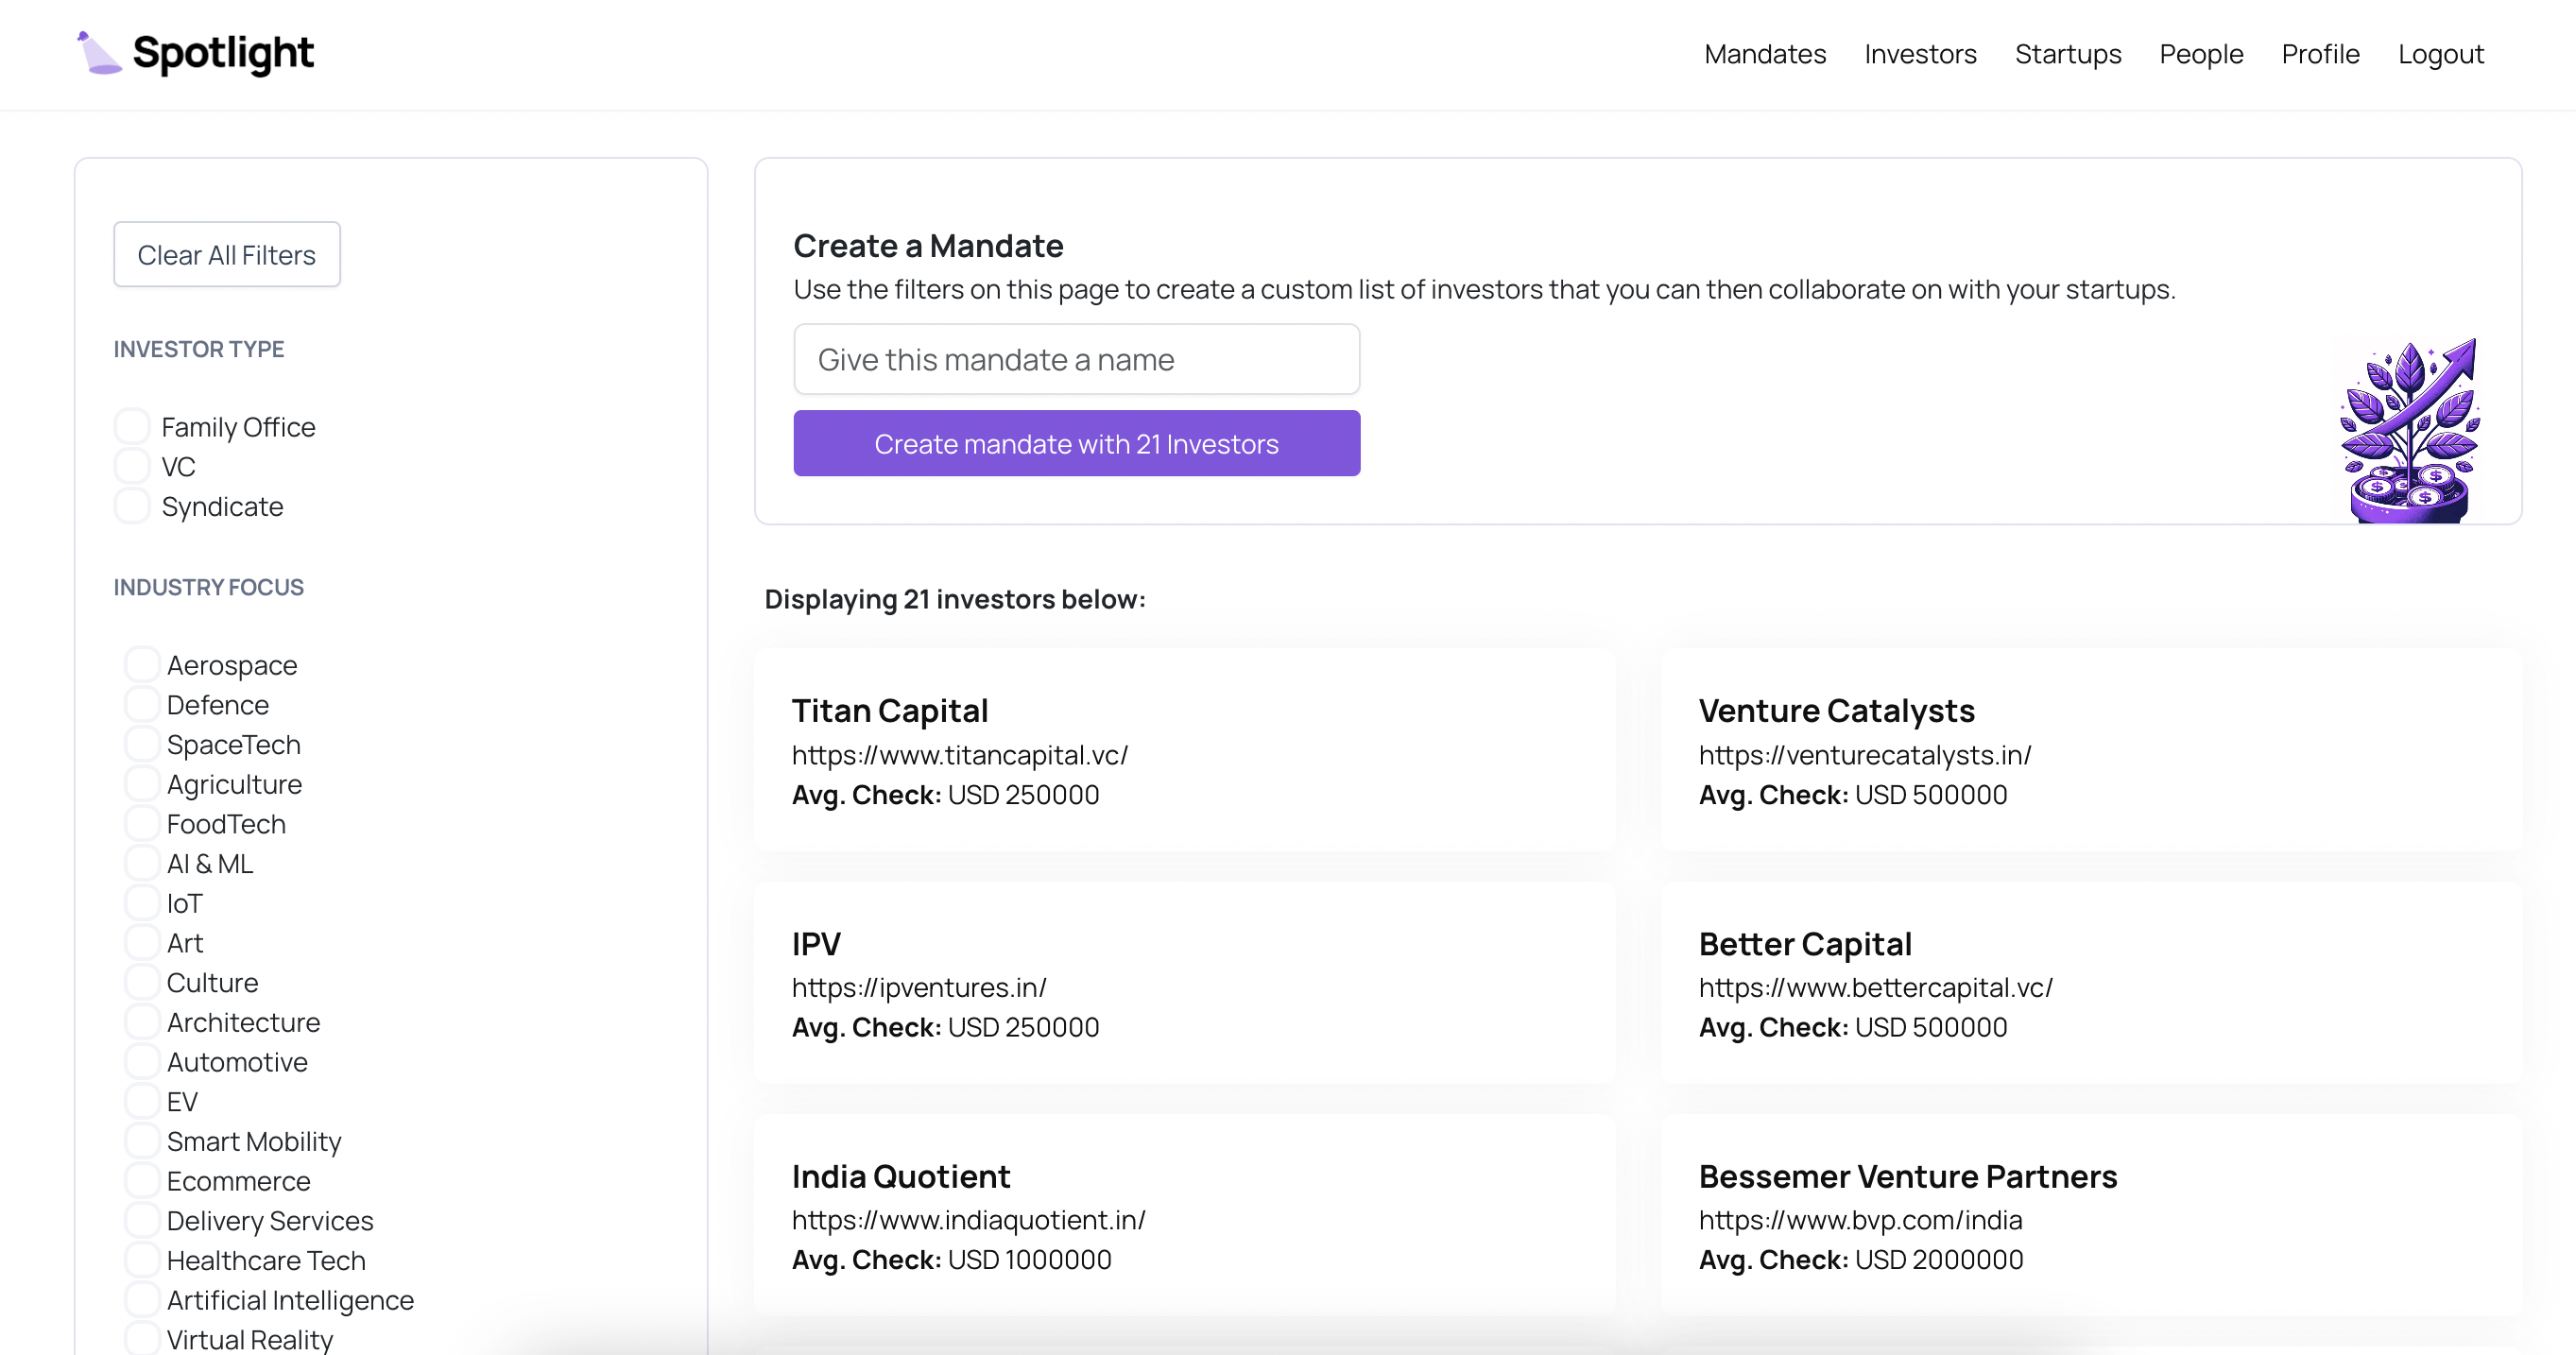2576x1355 pixels.
Task: Open the Titan Capital website link
Action: pyautogui.click(x=959, y=756)
